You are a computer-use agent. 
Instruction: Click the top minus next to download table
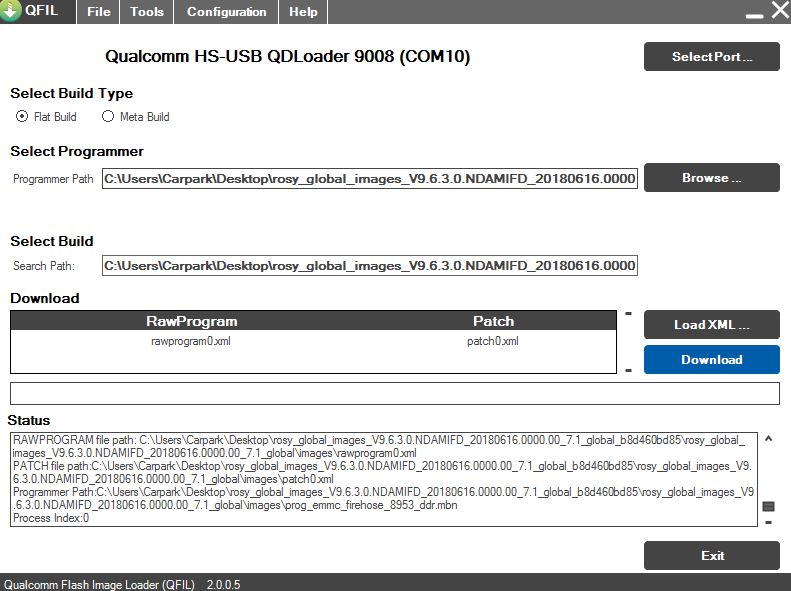click(629, 314)
